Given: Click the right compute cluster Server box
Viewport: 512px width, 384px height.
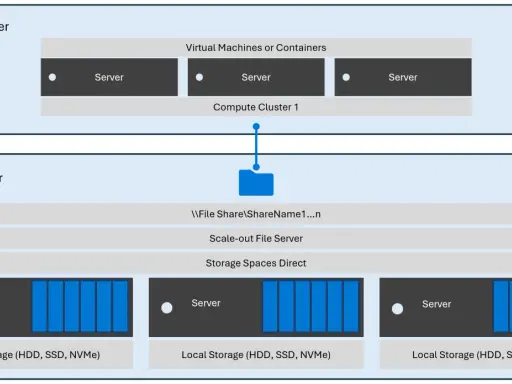Looking at the screenshot, I should pos(403,77).
